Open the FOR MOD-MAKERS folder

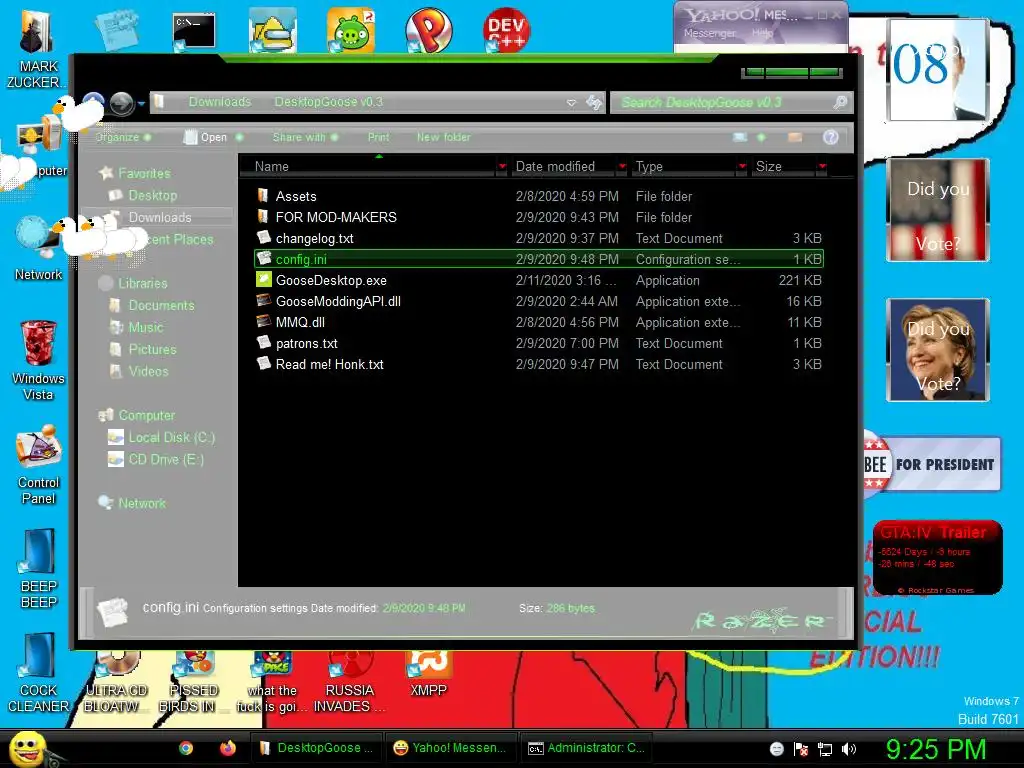pos(336,217)
